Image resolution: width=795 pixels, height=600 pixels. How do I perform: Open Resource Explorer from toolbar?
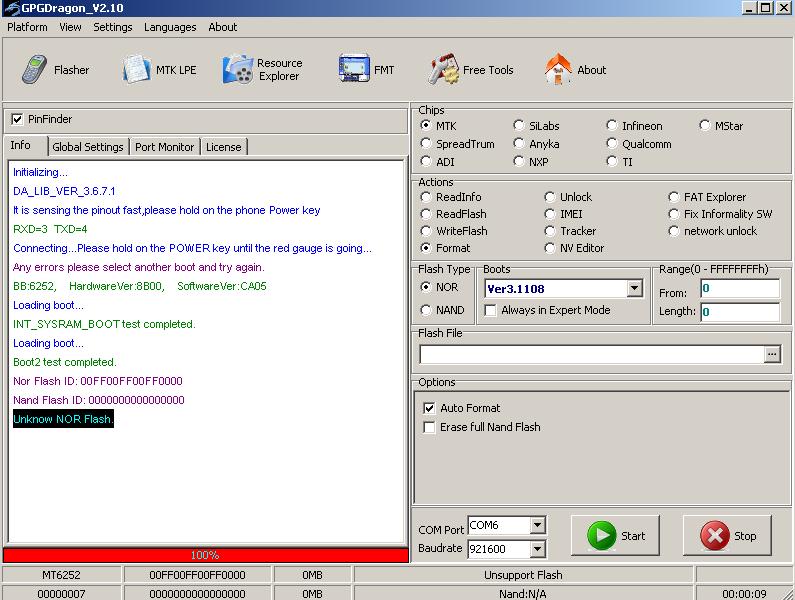tap(239, 70)
